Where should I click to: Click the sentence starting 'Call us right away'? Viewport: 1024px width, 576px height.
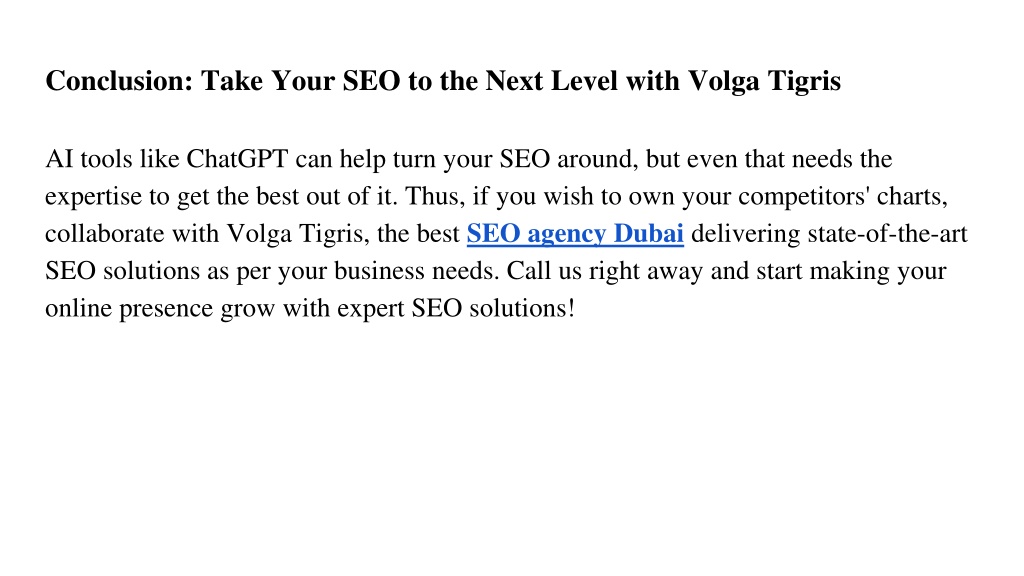(x=726, y=271)
